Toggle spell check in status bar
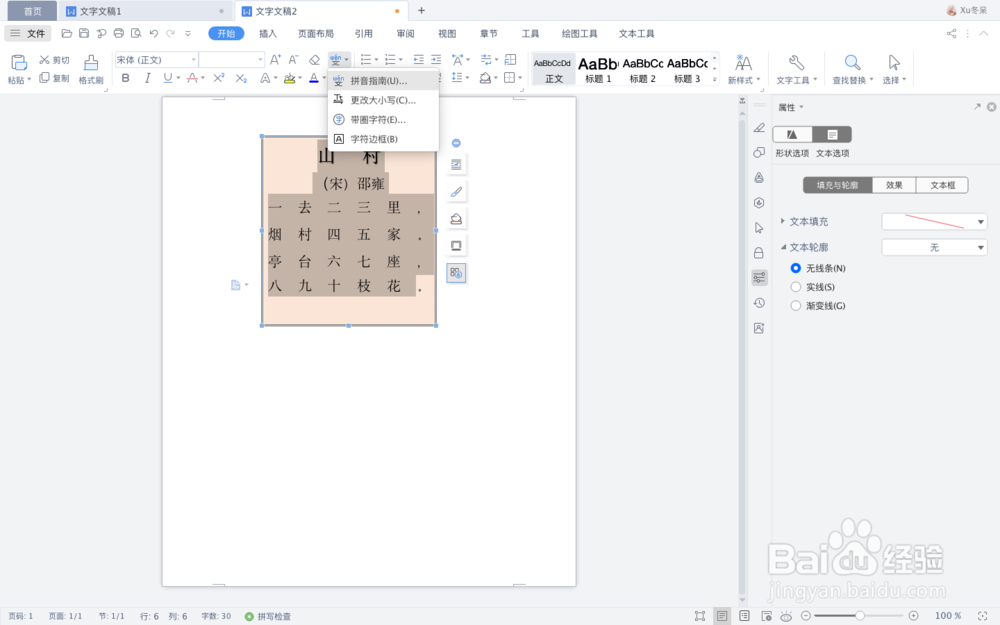 [x=268, y=616]
